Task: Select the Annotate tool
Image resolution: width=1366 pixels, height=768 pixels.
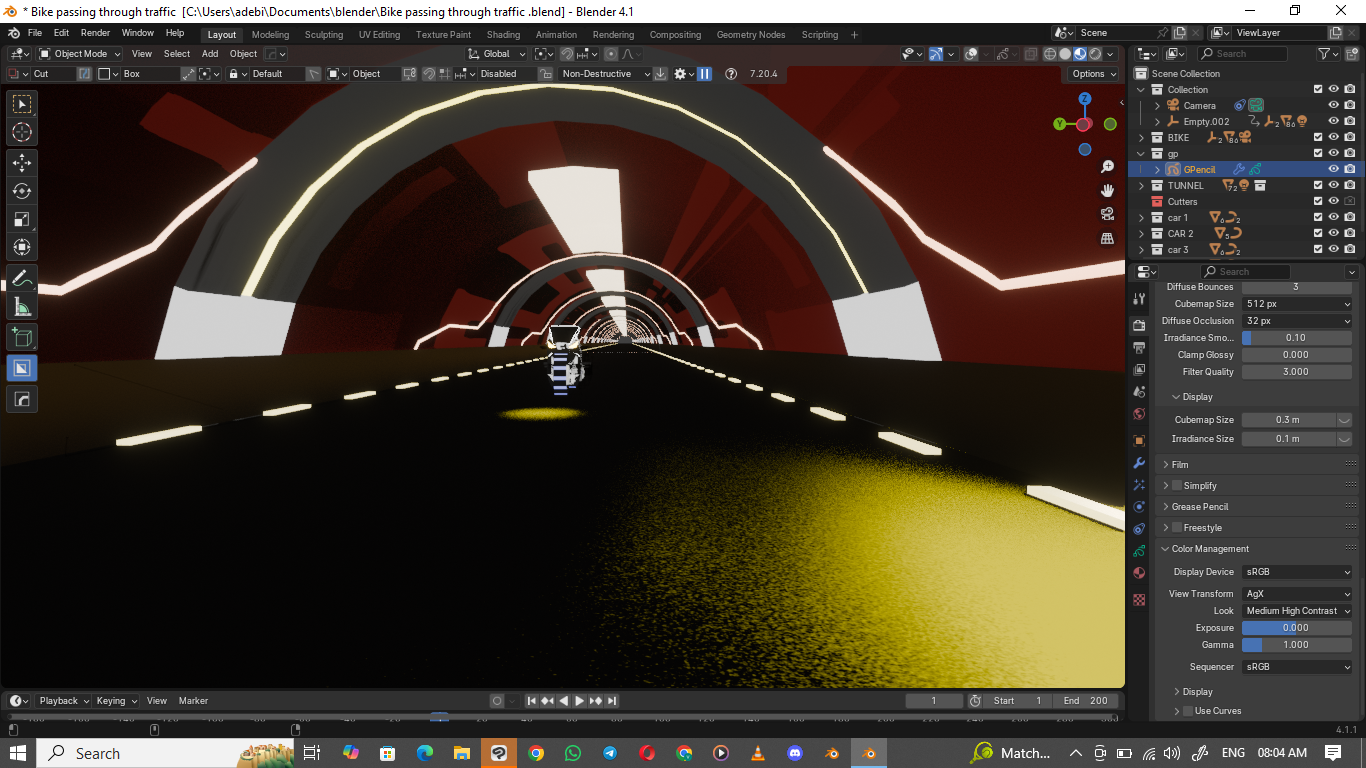Action: click(22, 279)
